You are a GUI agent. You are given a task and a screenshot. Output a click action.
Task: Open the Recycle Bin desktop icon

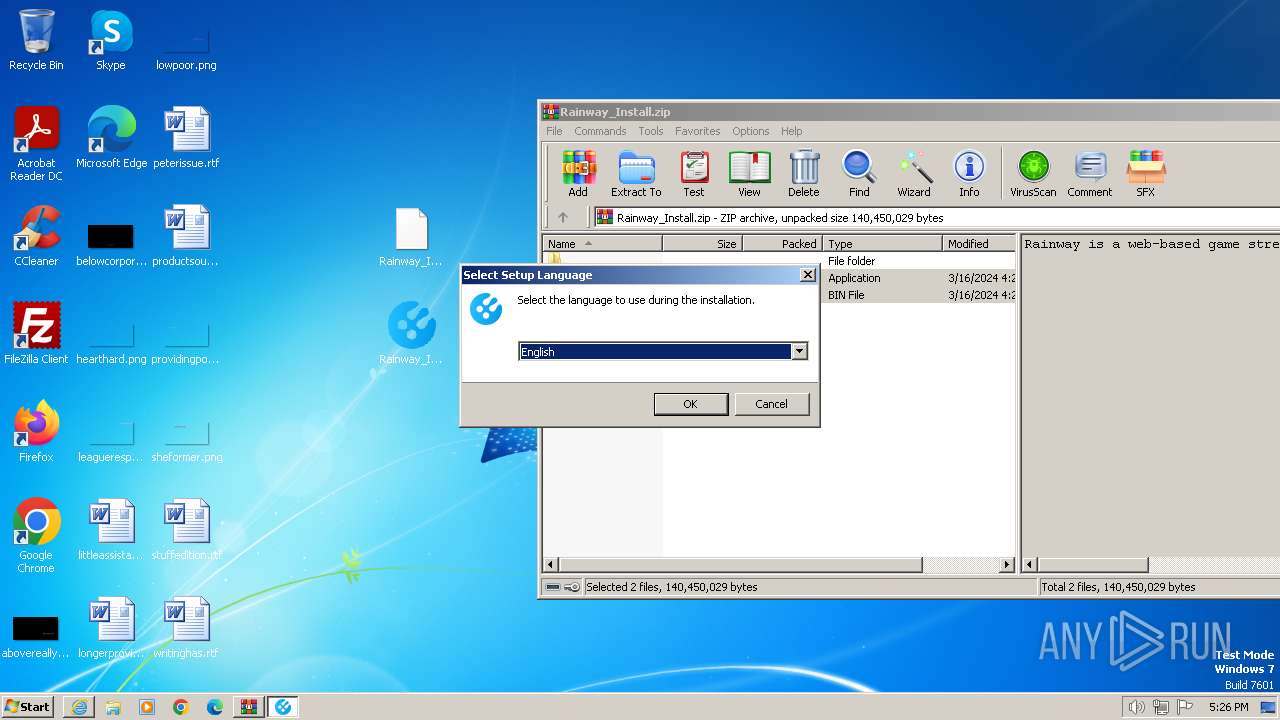point(36,40)
